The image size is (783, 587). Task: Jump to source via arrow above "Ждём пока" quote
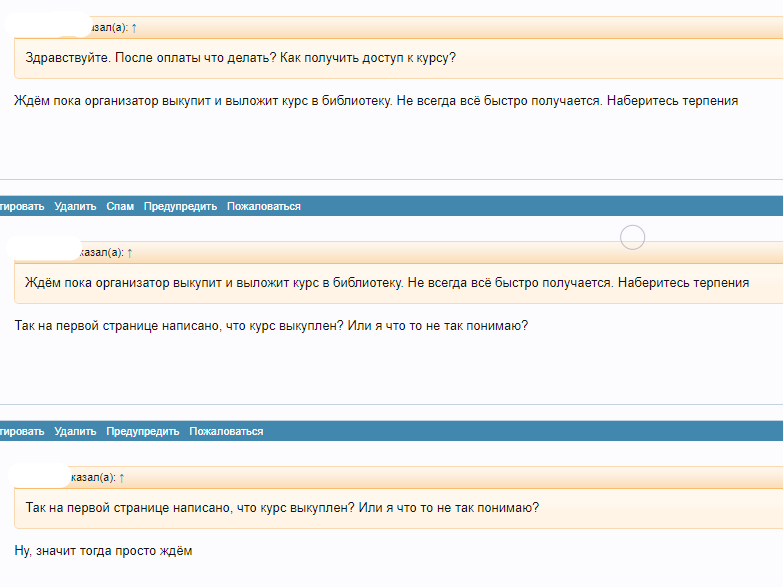tap(130, 252)
